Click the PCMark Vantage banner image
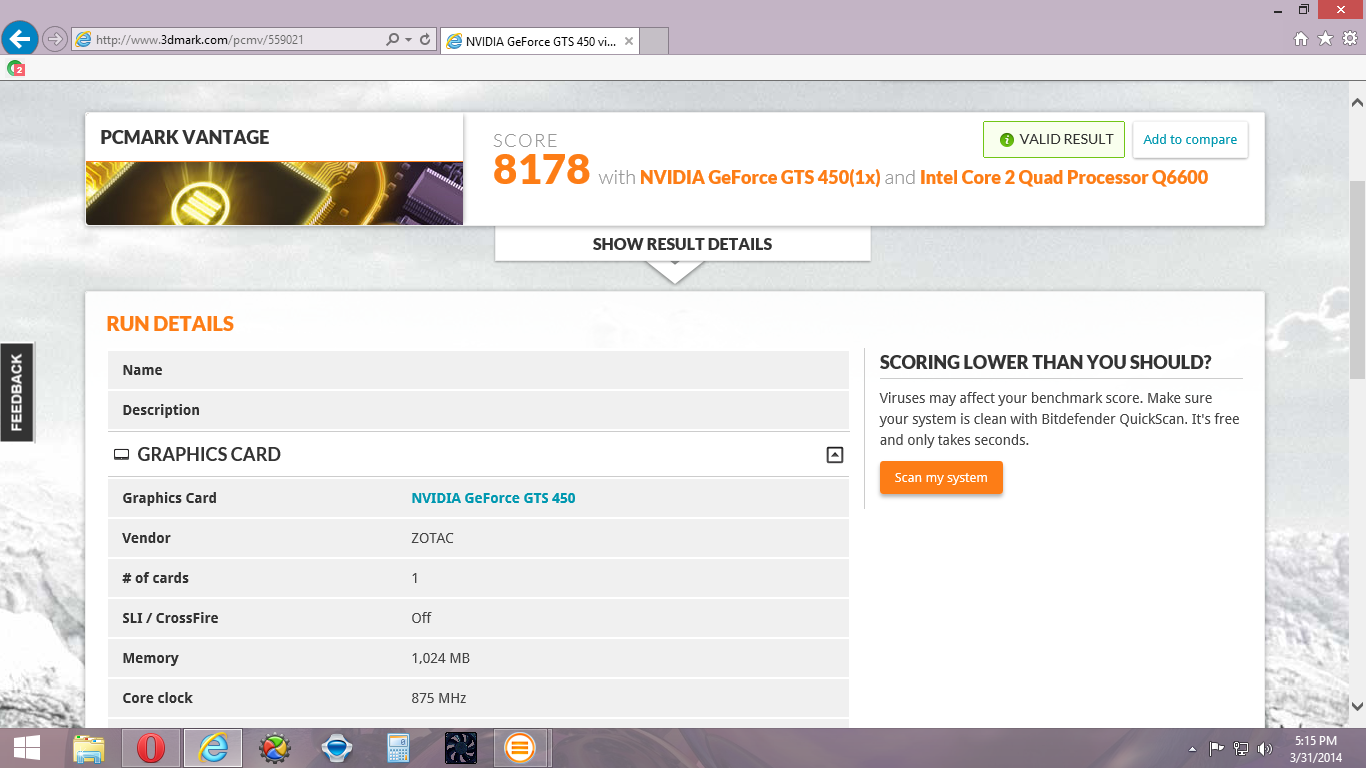The image size is (1366, 768). pos(274,193)
